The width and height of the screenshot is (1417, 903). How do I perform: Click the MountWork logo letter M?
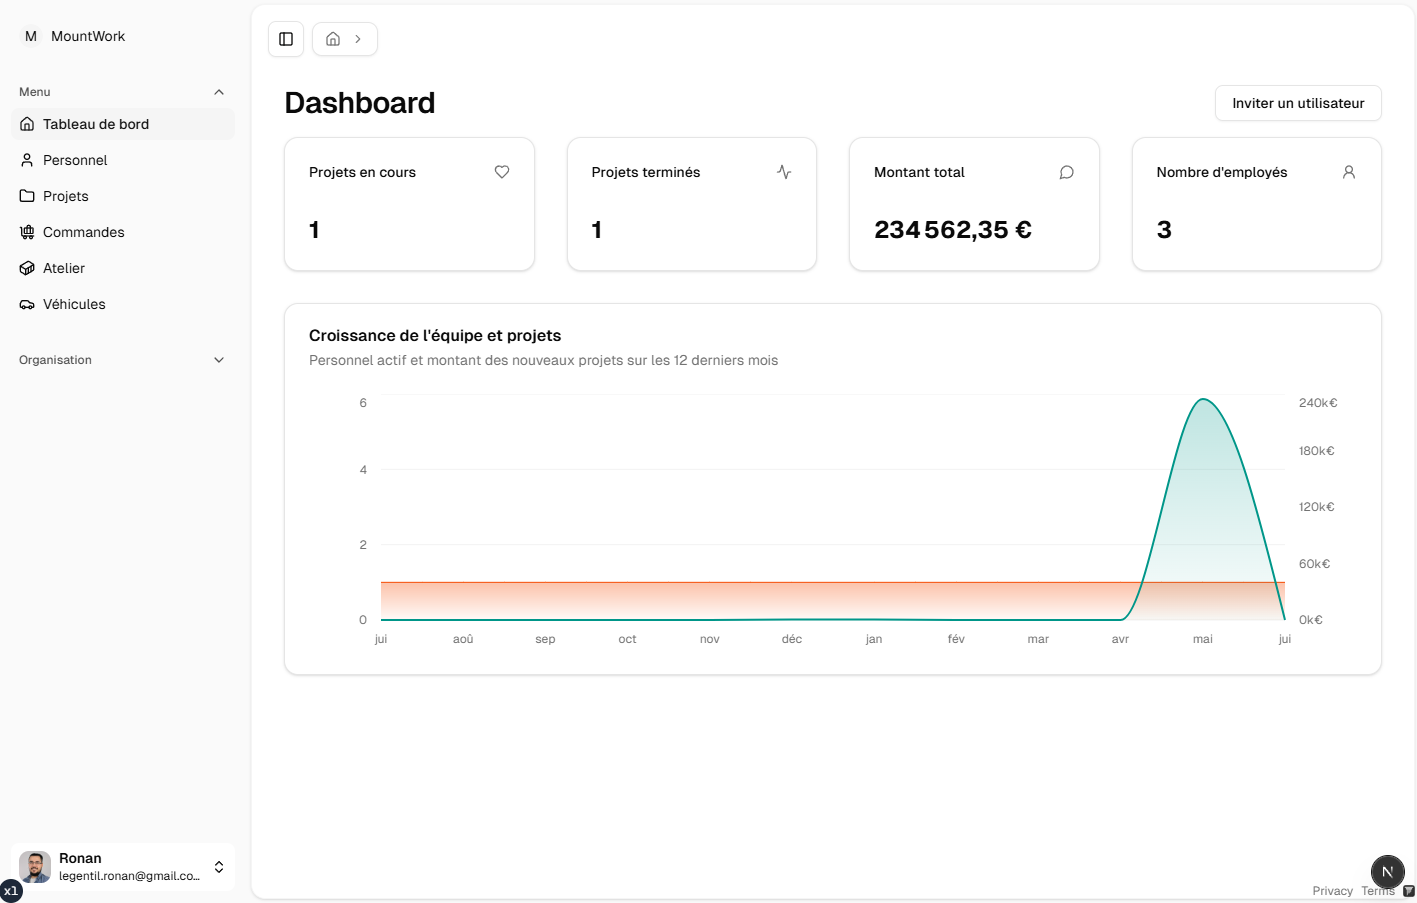[x=31, y=36]
